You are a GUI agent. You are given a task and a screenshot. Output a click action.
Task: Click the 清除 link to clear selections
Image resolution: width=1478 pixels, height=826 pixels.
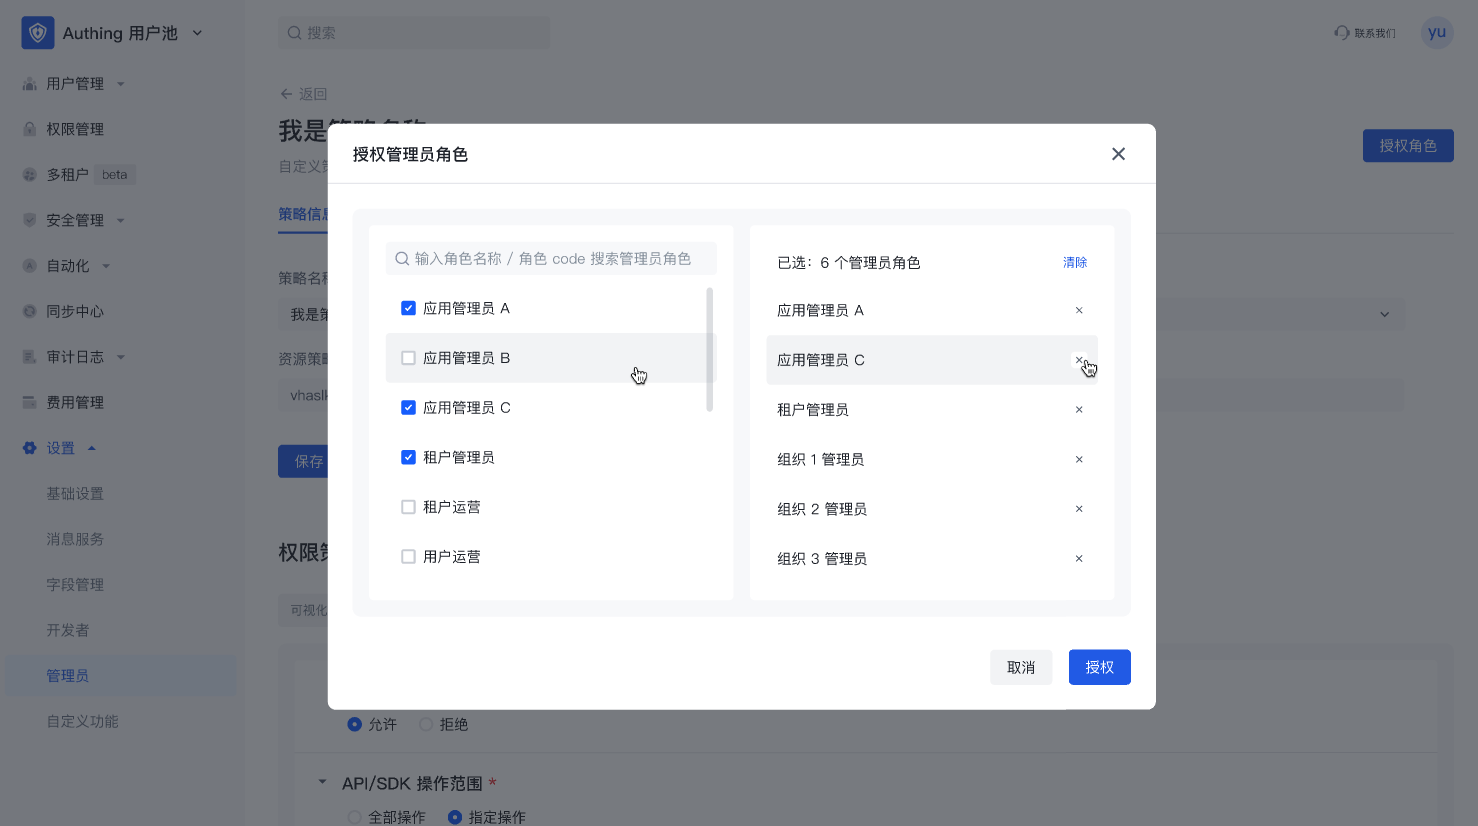coord(1074,262)
